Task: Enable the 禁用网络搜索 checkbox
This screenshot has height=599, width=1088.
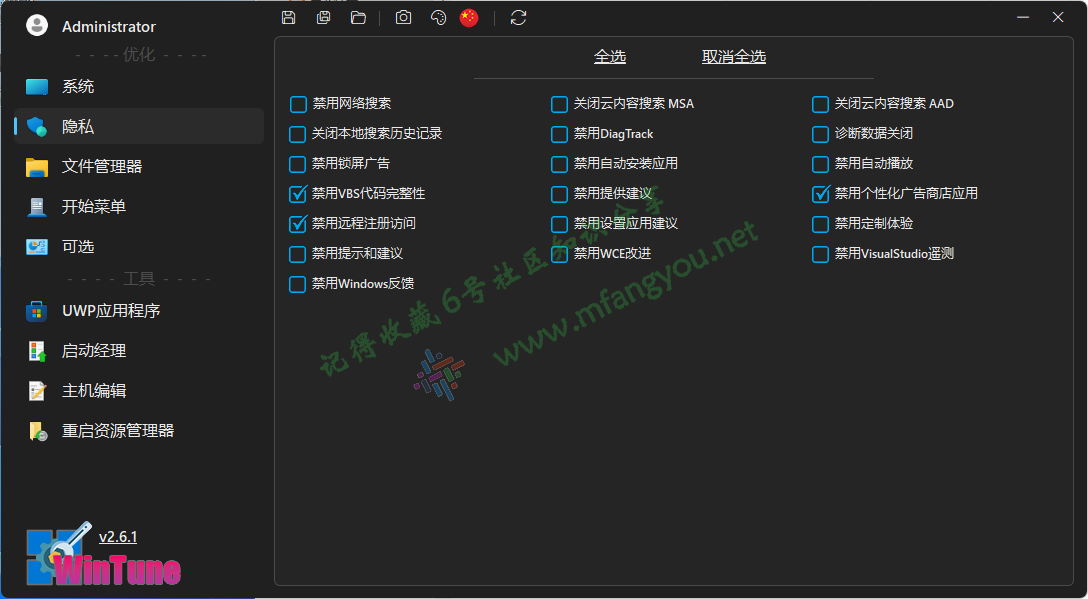Action: [298, 104]
